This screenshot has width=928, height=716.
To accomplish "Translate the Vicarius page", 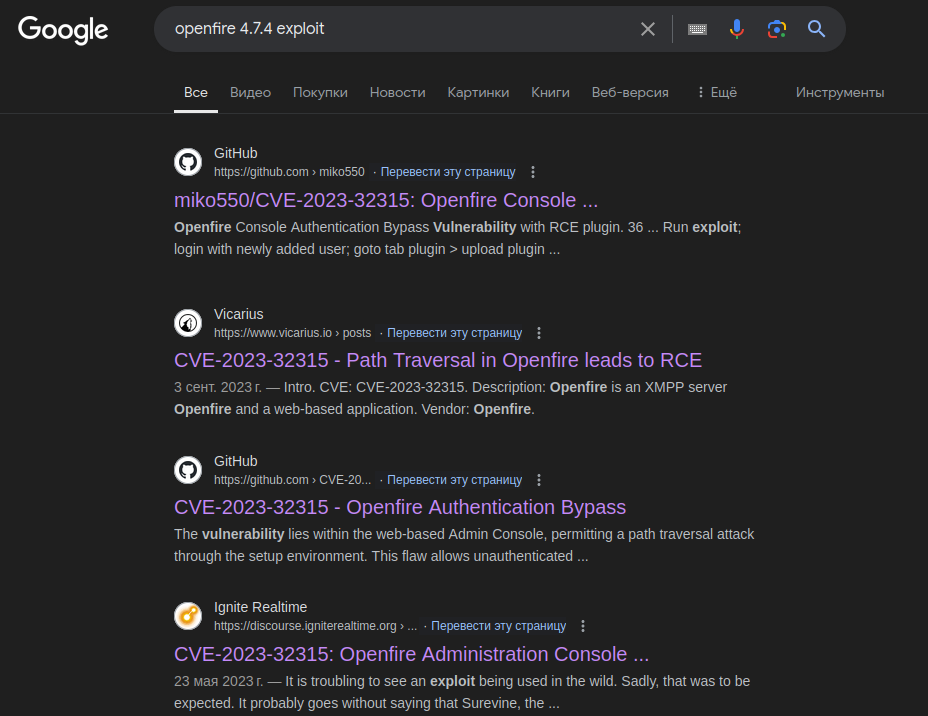I will tap(455, 333).
